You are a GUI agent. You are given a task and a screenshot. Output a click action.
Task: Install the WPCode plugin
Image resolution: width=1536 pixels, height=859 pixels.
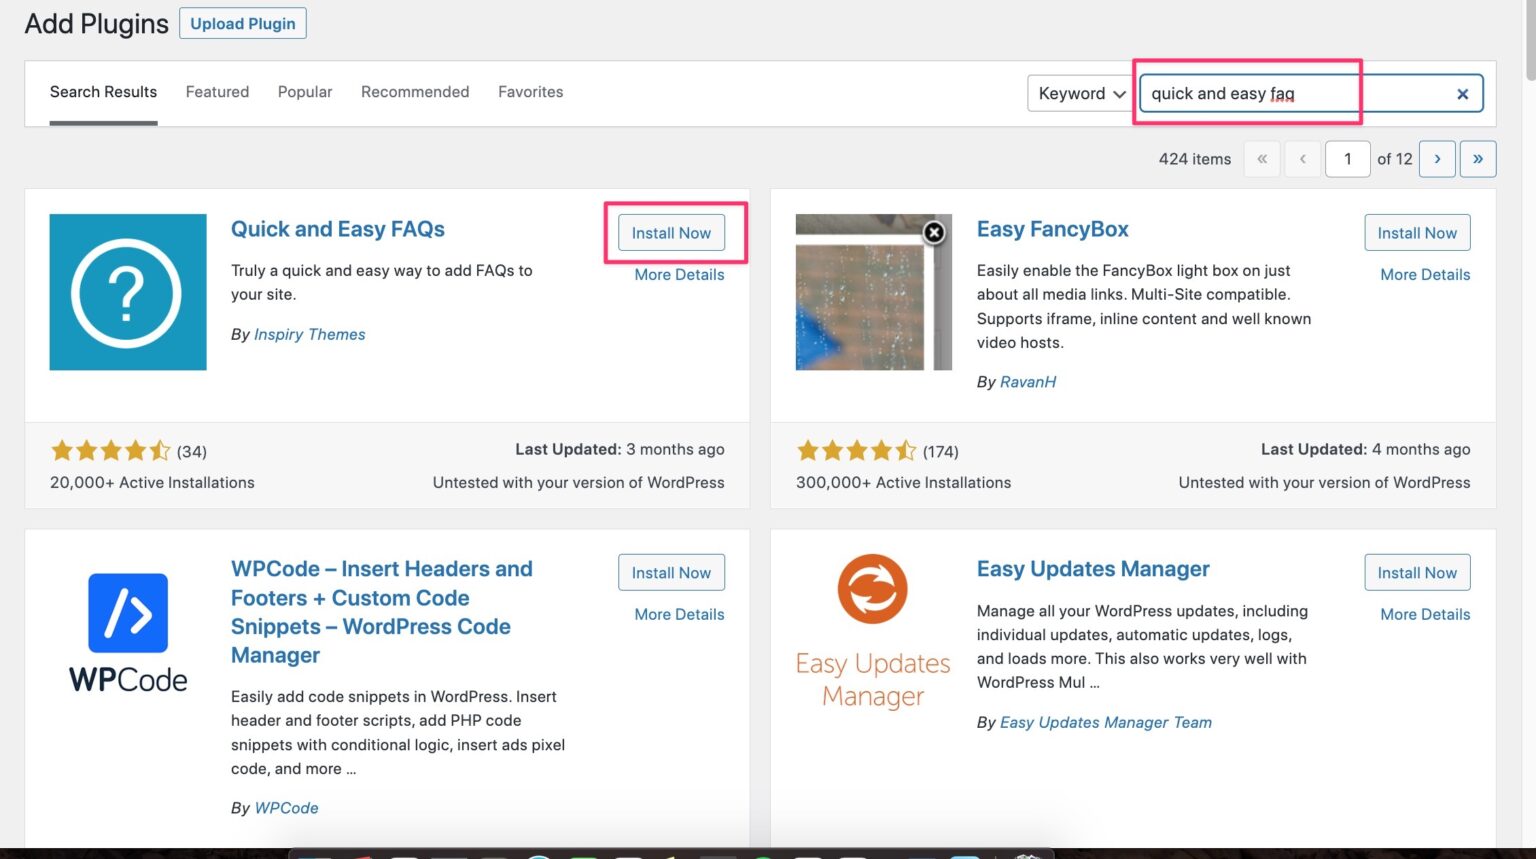(671, 573)
